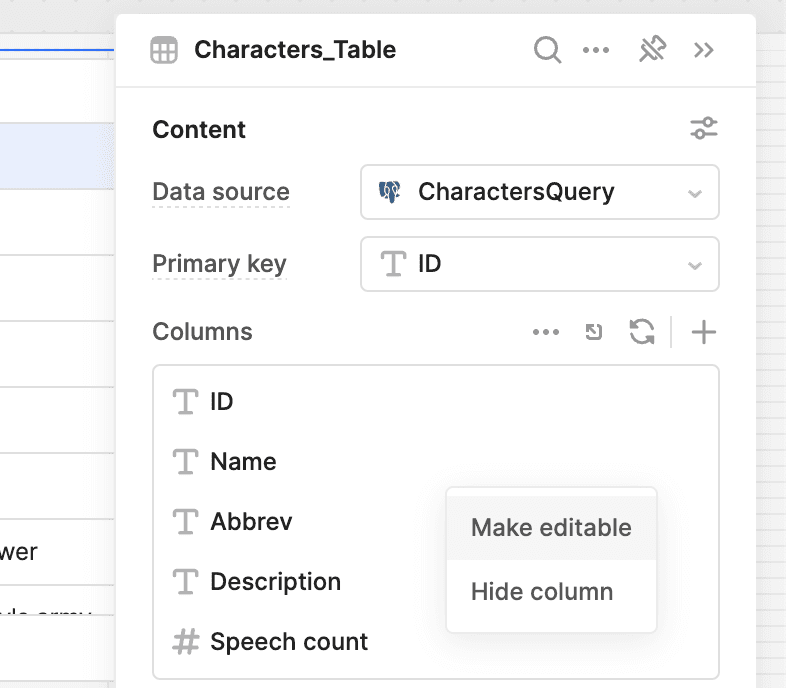Click the Speech count column entry
Image resolution: width=786 pixels, height=688 pixels.
coord(289,642)
